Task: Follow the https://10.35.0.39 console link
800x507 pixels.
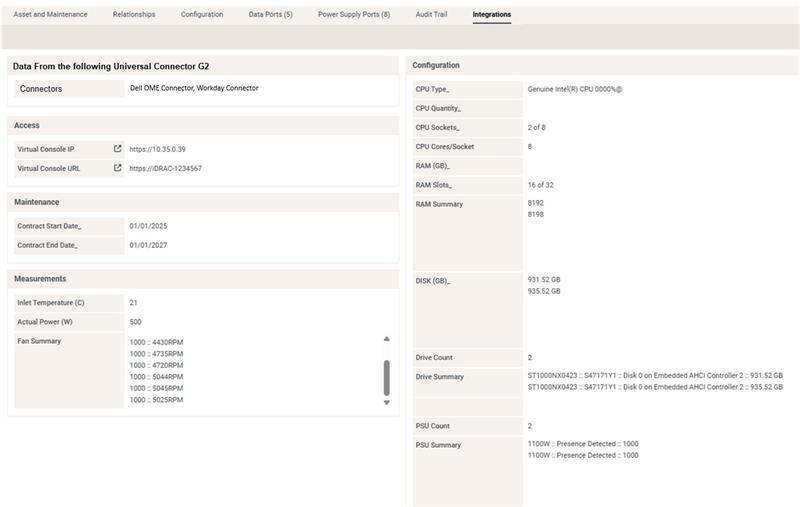Action: 157,149
